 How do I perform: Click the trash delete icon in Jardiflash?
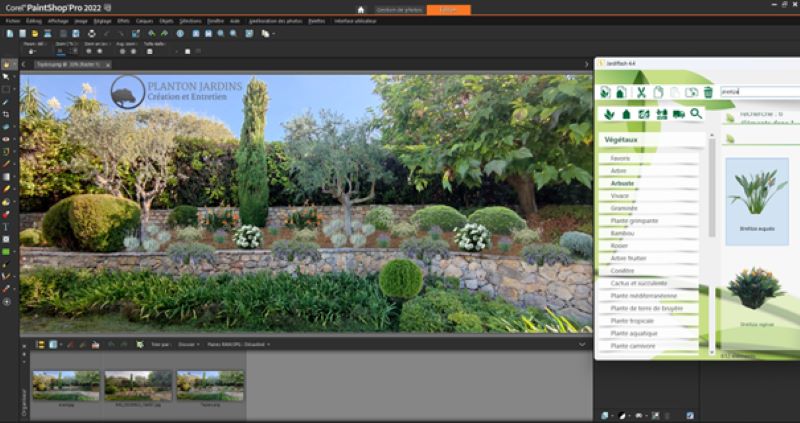(x=708, y=92)
